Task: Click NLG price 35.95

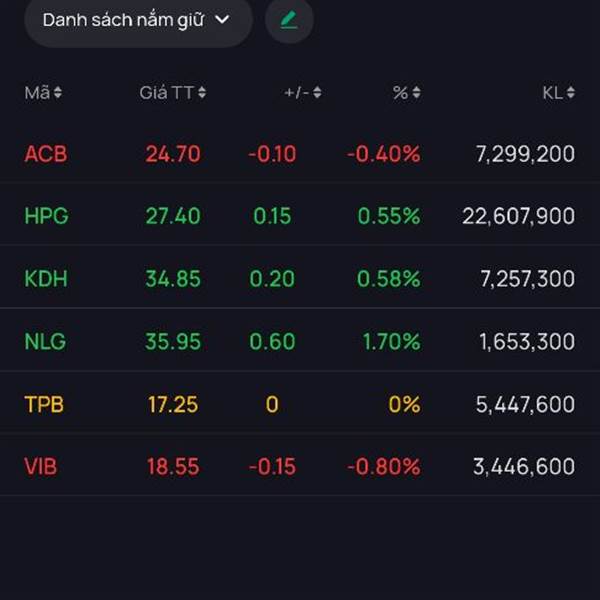Action: 173,342
